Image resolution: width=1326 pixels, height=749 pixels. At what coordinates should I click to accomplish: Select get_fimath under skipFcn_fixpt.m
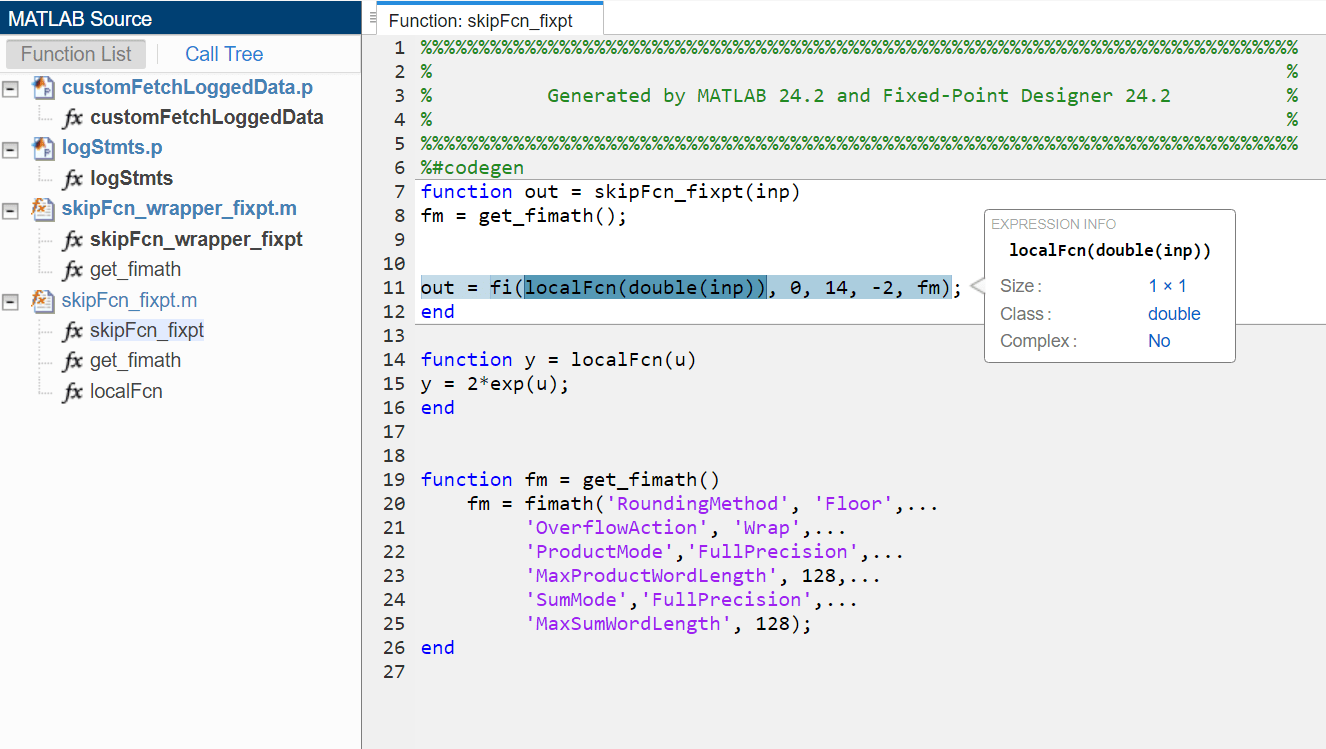pyautogui.click(x=135, y=361)
